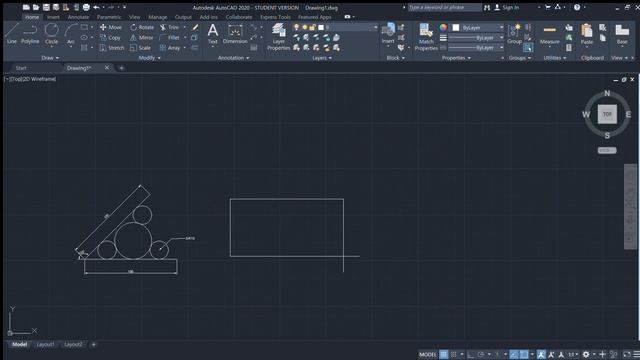Click the Group tool
Screen dimensions: 640x360
(x=514, y=33)
